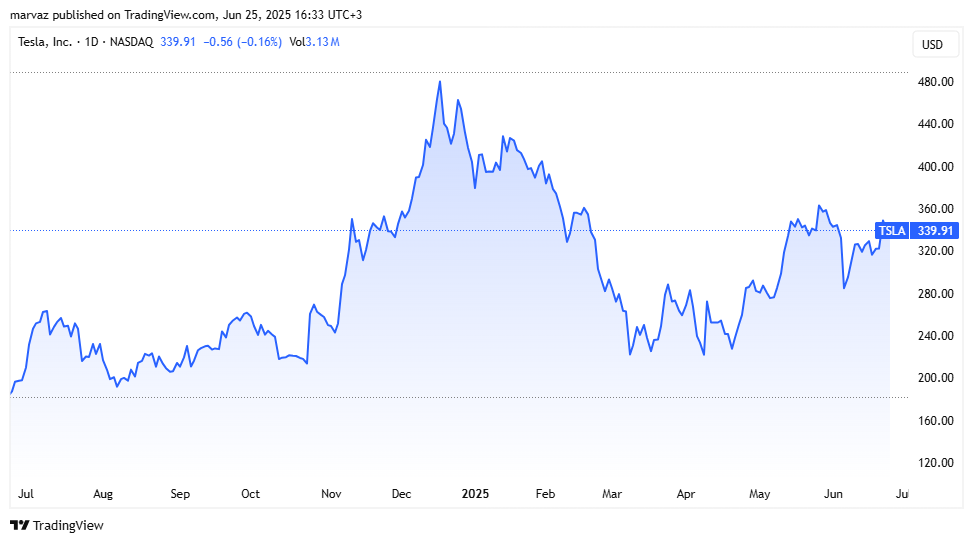The width and height of the screenshot is (973, 543).
Task: Click the 120.00 price axis label
Action: 936,463
